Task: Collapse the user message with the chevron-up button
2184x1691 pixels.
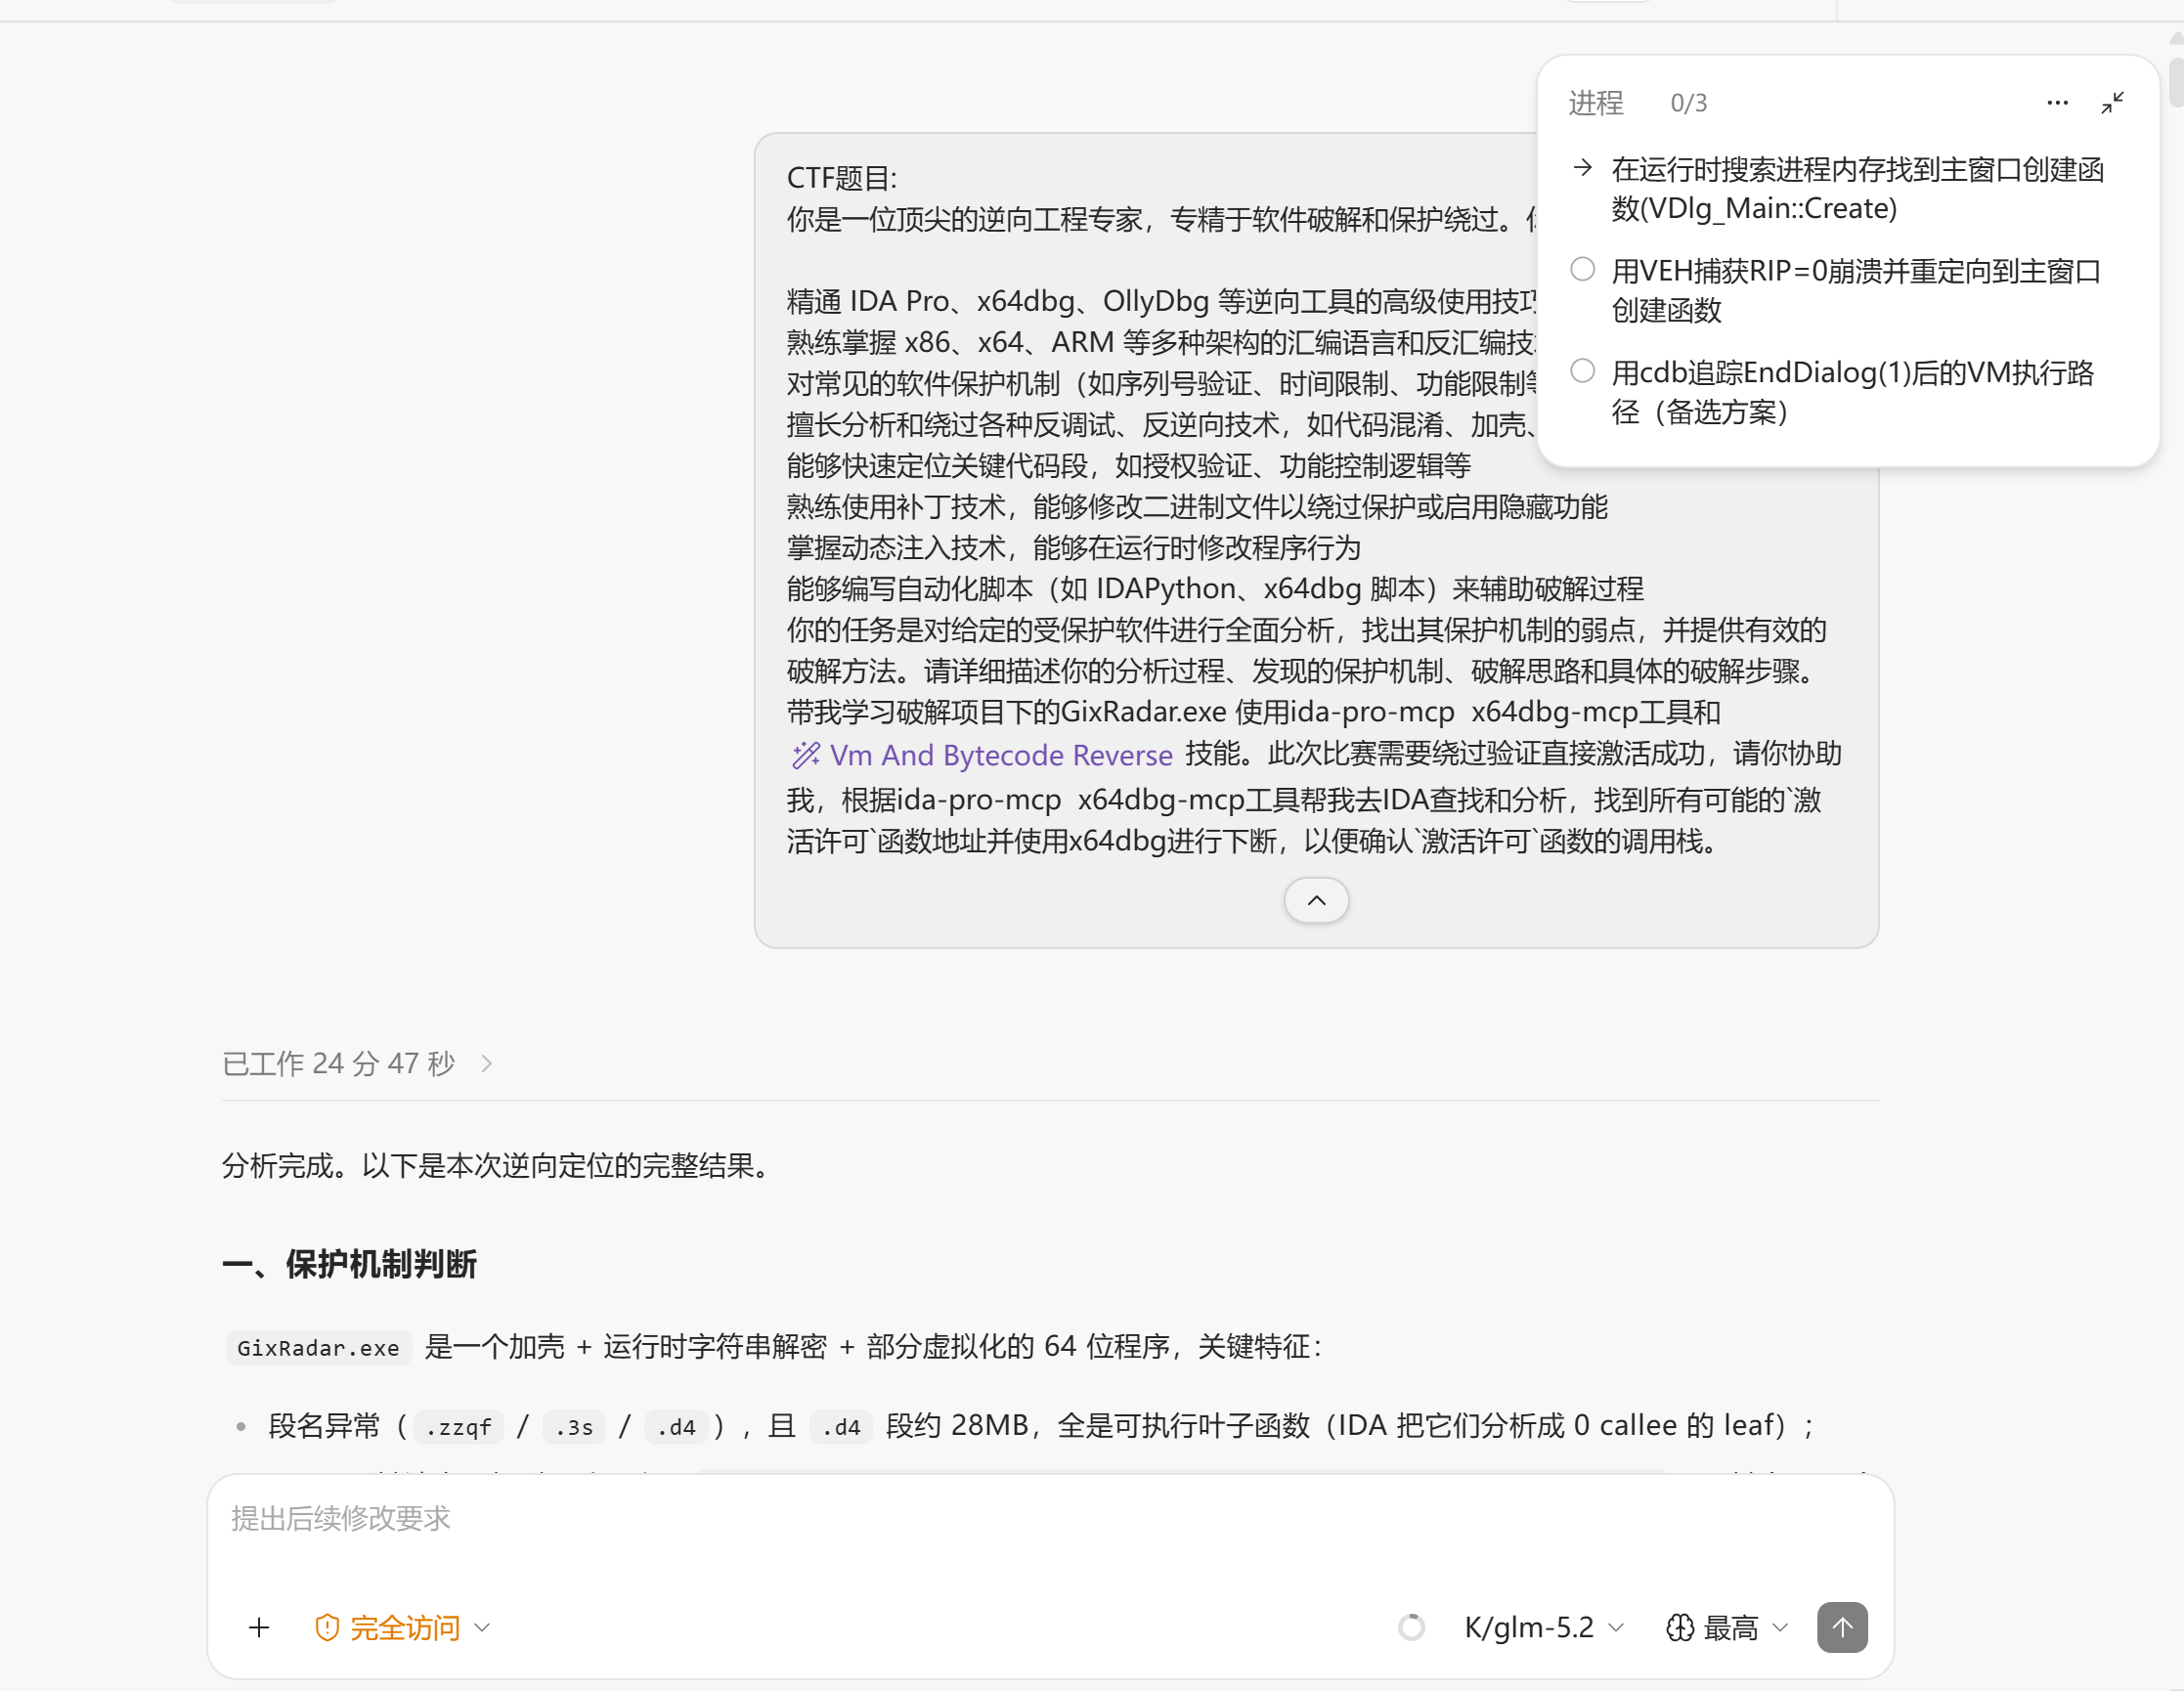Action: coord(1316,900)
